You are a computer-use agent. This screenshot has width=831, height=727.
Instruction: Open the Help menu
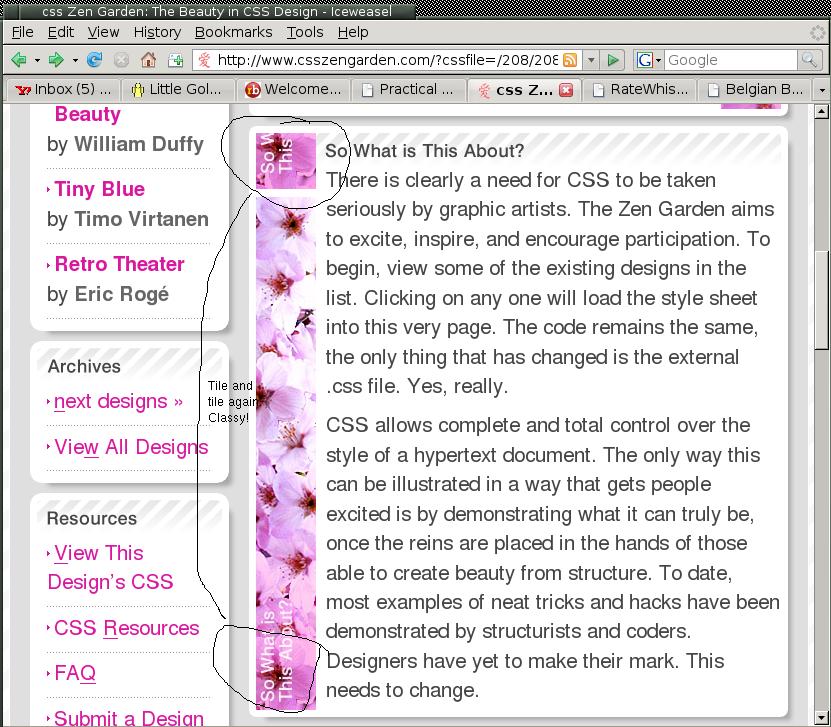click(353, 32)
